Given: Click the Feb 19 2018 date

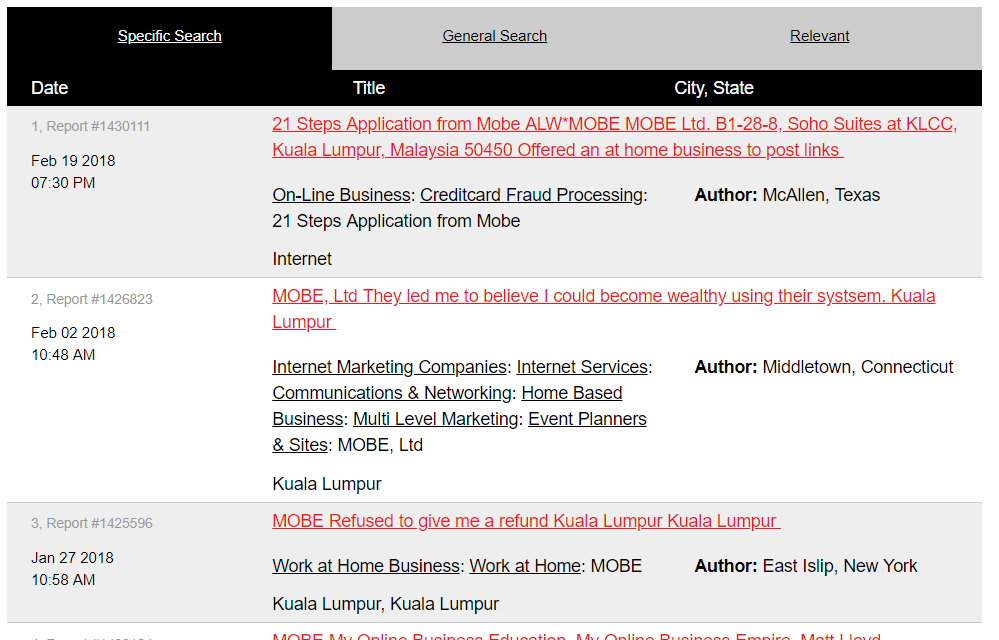Looking at the screenshot, I should pos(73,160).
